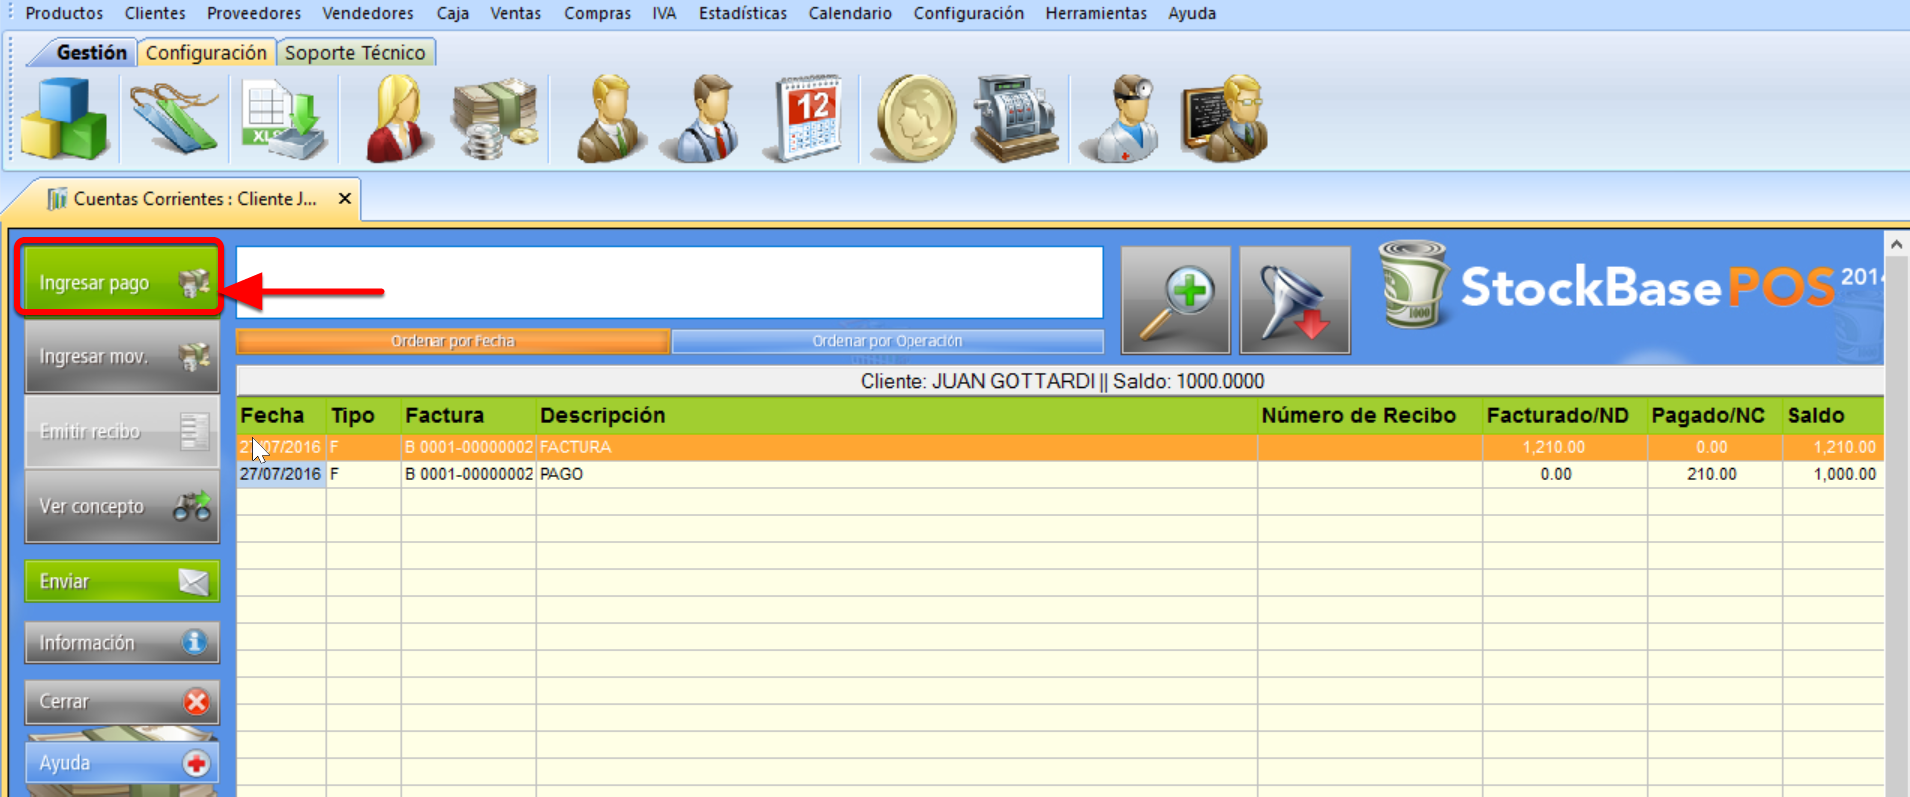This screenshot has width=1910, height=797.
Task: Click the Información button
Action: coord(122,642)
